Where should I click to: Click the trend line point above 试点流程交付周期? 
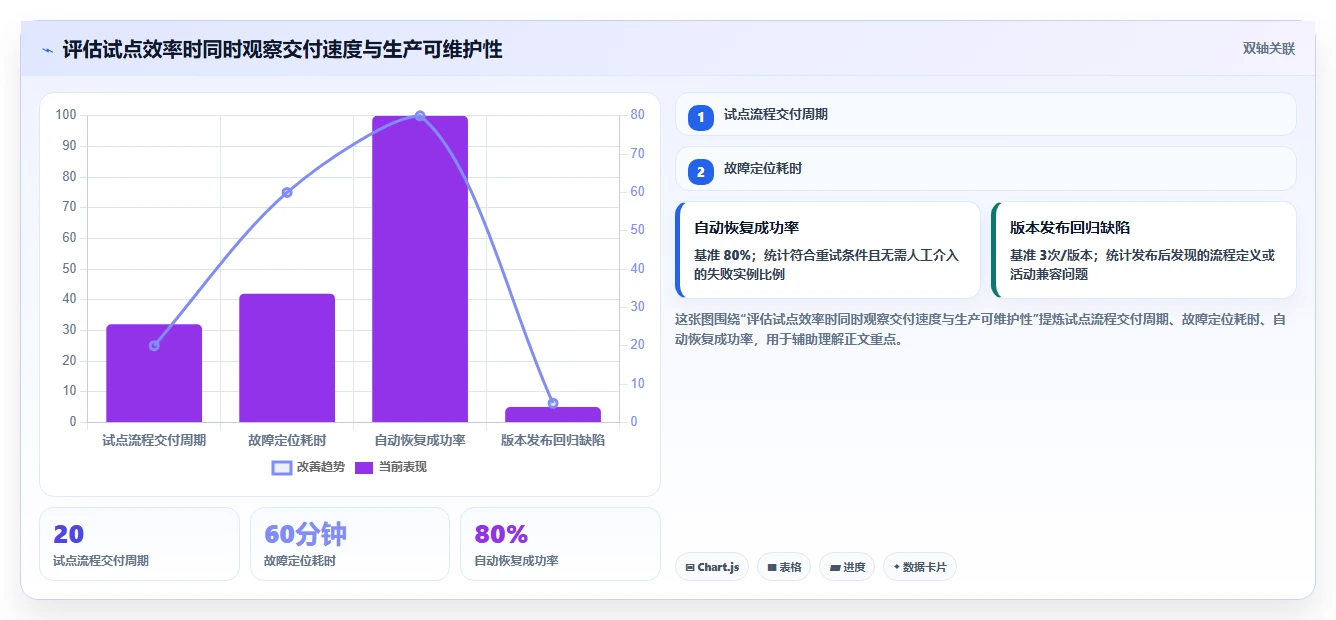[154, 346]
